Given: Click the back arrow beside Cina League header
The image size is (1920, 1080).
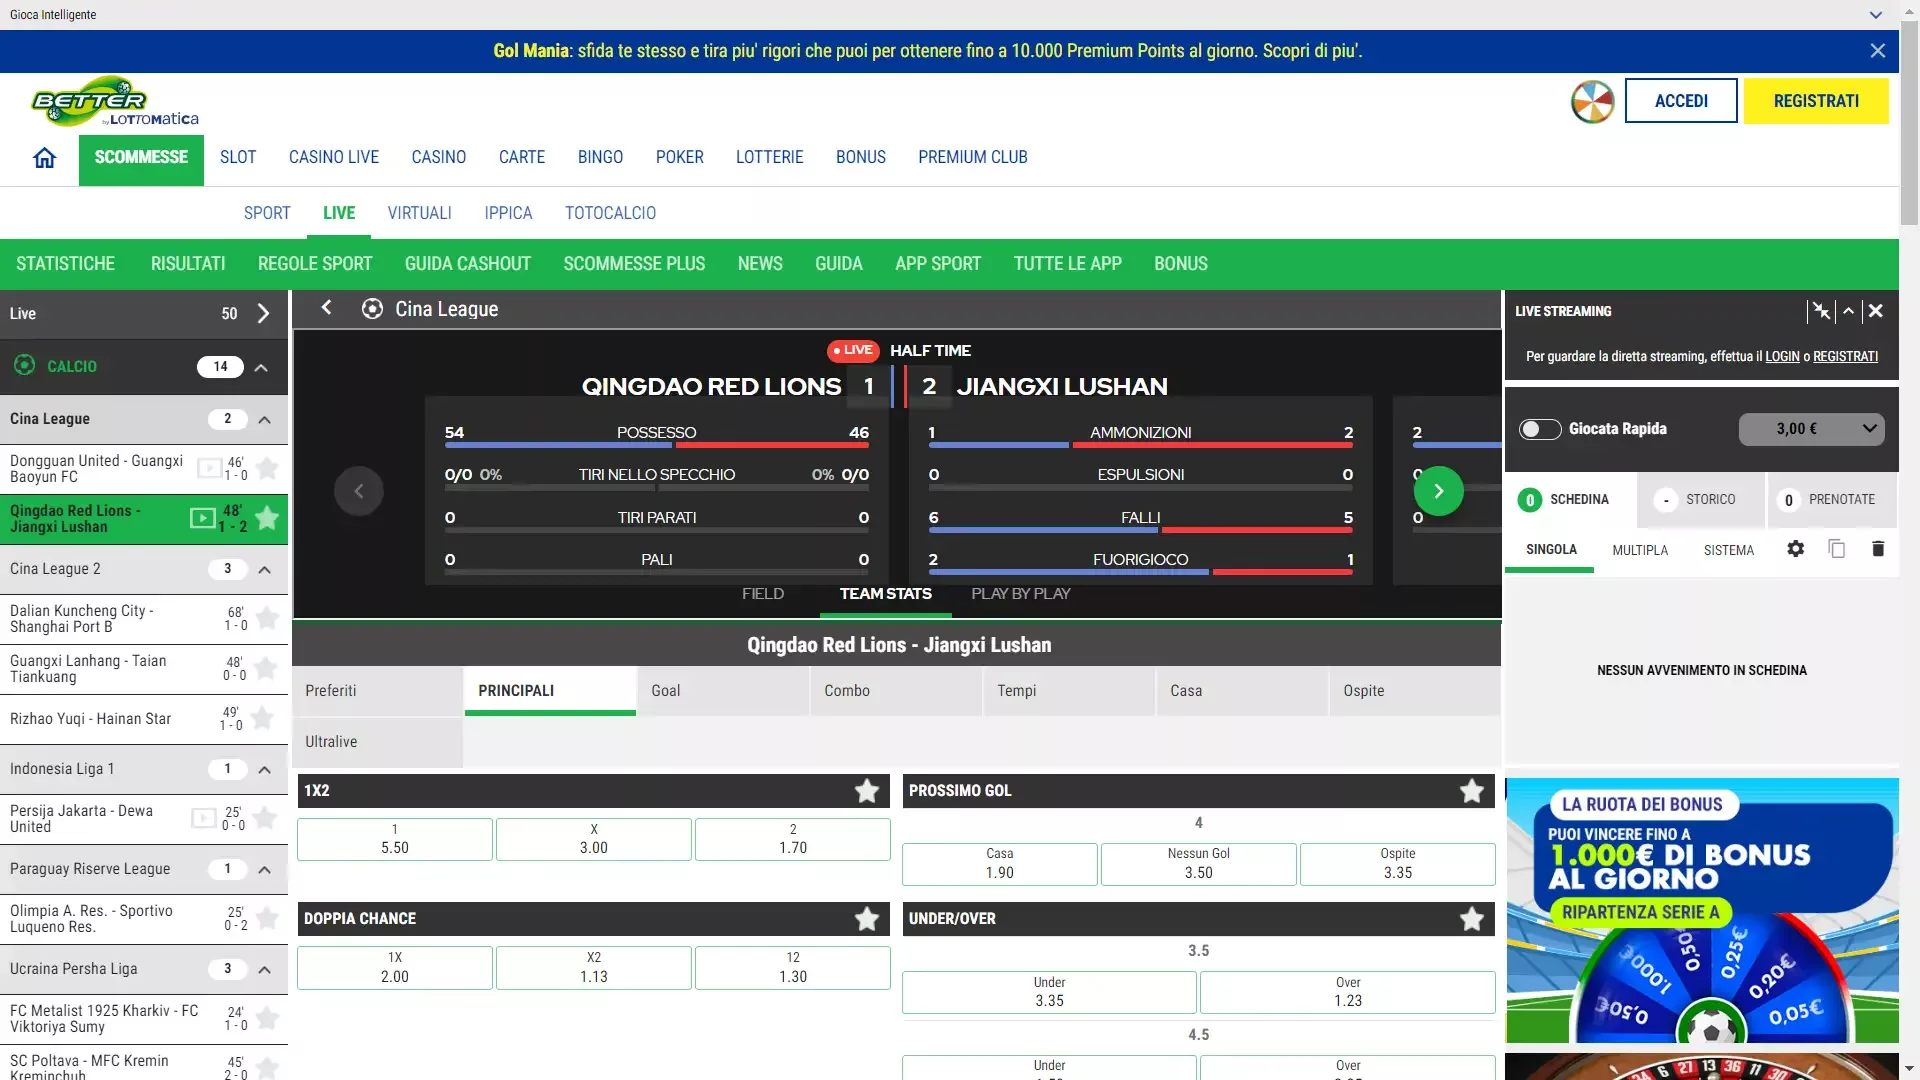Looking at the screenshot, I should click(x=326, y=308).
